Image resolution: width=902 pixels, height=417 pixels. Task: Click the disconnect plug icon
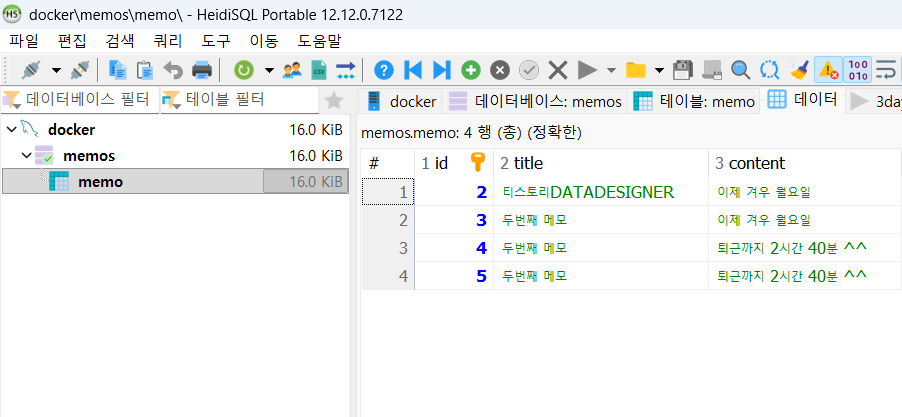[x=80, y=70]
